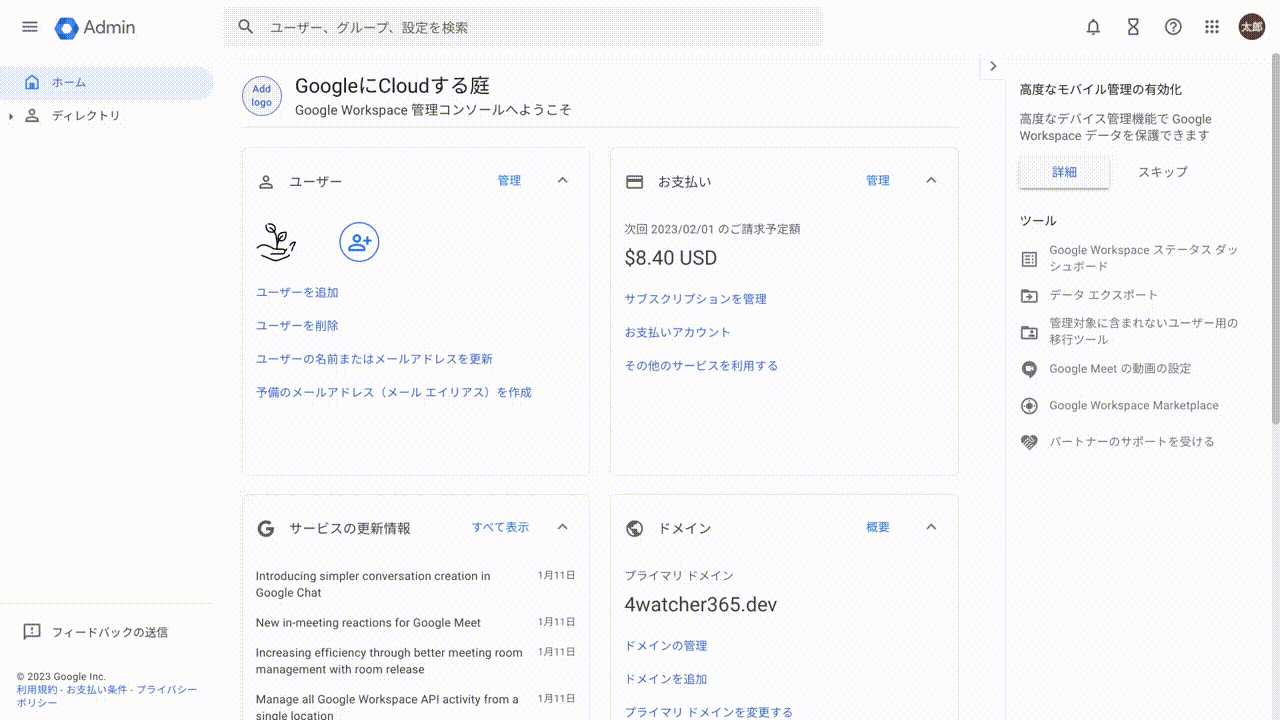Click 予備のメールアドレス（メール エイリアス）を作成
The width and height of the screenshot is (1280, 720).
click(x=394, y=393)
